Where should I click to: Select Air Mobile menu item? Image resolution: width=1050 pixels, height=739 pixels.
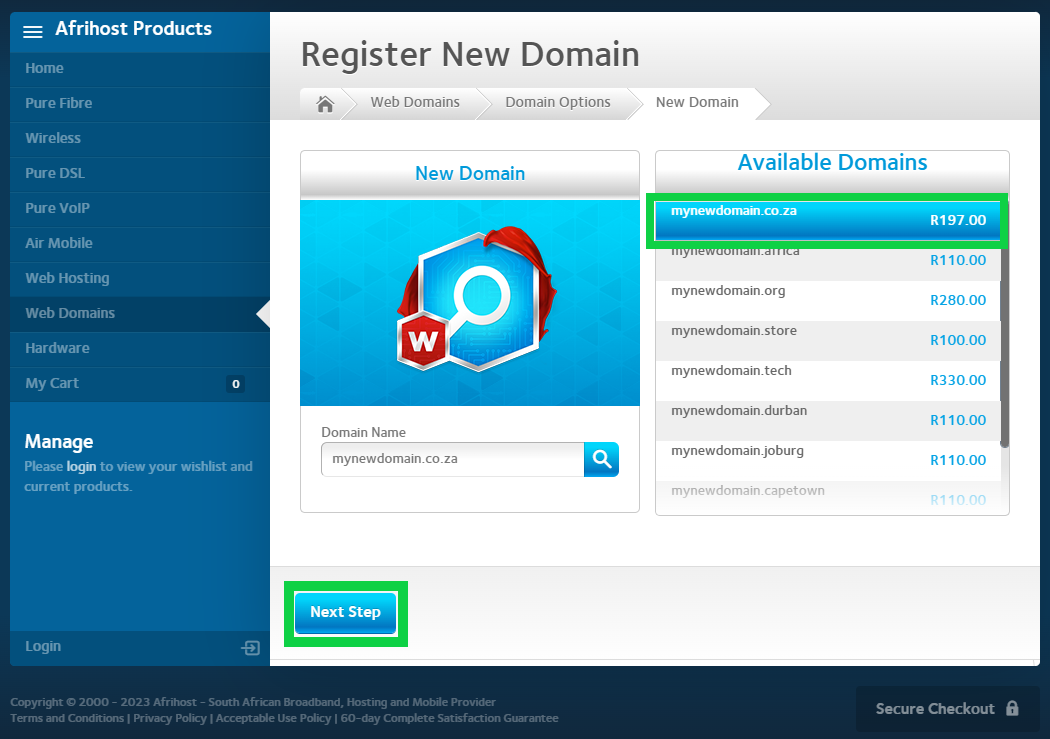pyautogui.click(x=59, y=243)
